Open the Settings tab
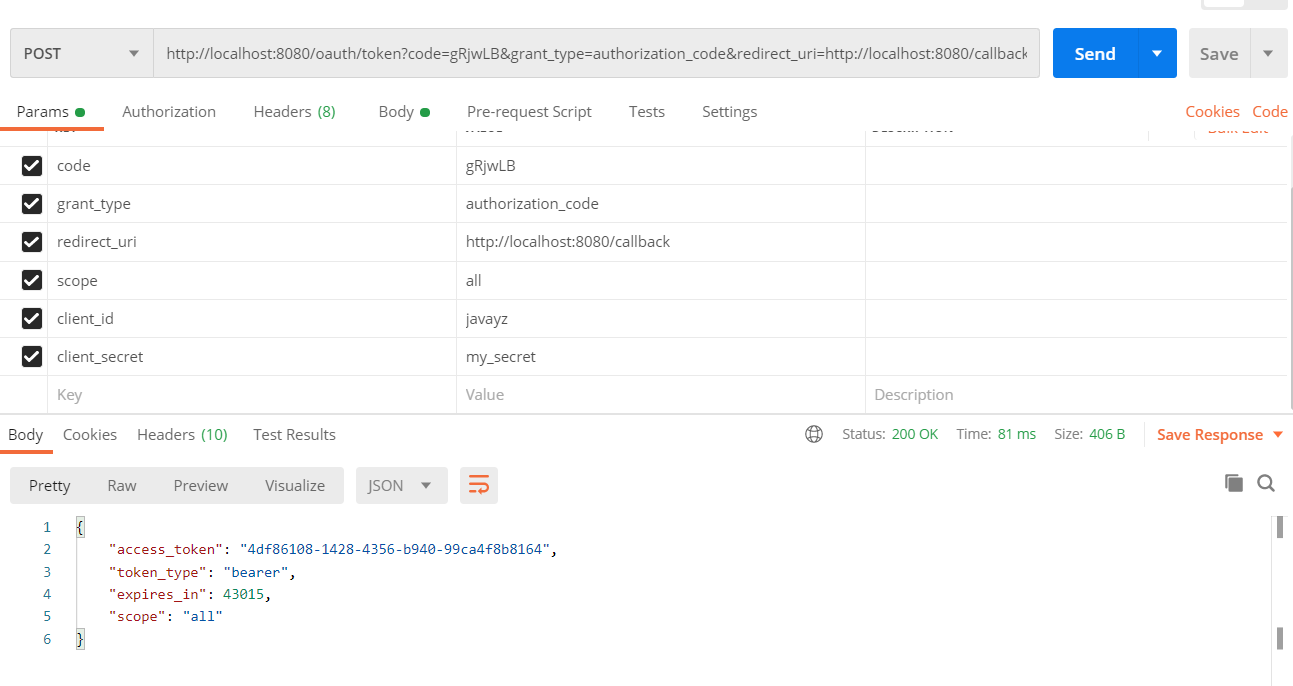Screen dimensions: 1293x686 click(729, 112)
